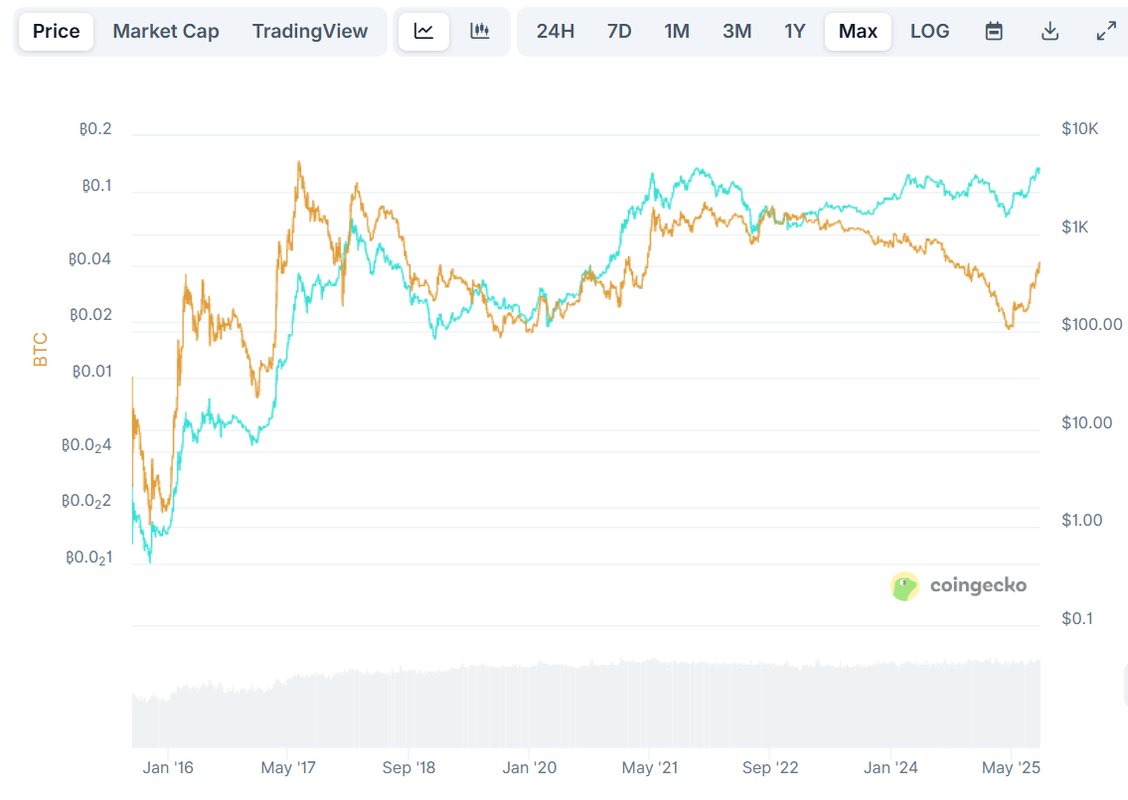This screenshot has height=800, width=1128.
Task: Click the ₿0.04 axis label
Action: 90,259
